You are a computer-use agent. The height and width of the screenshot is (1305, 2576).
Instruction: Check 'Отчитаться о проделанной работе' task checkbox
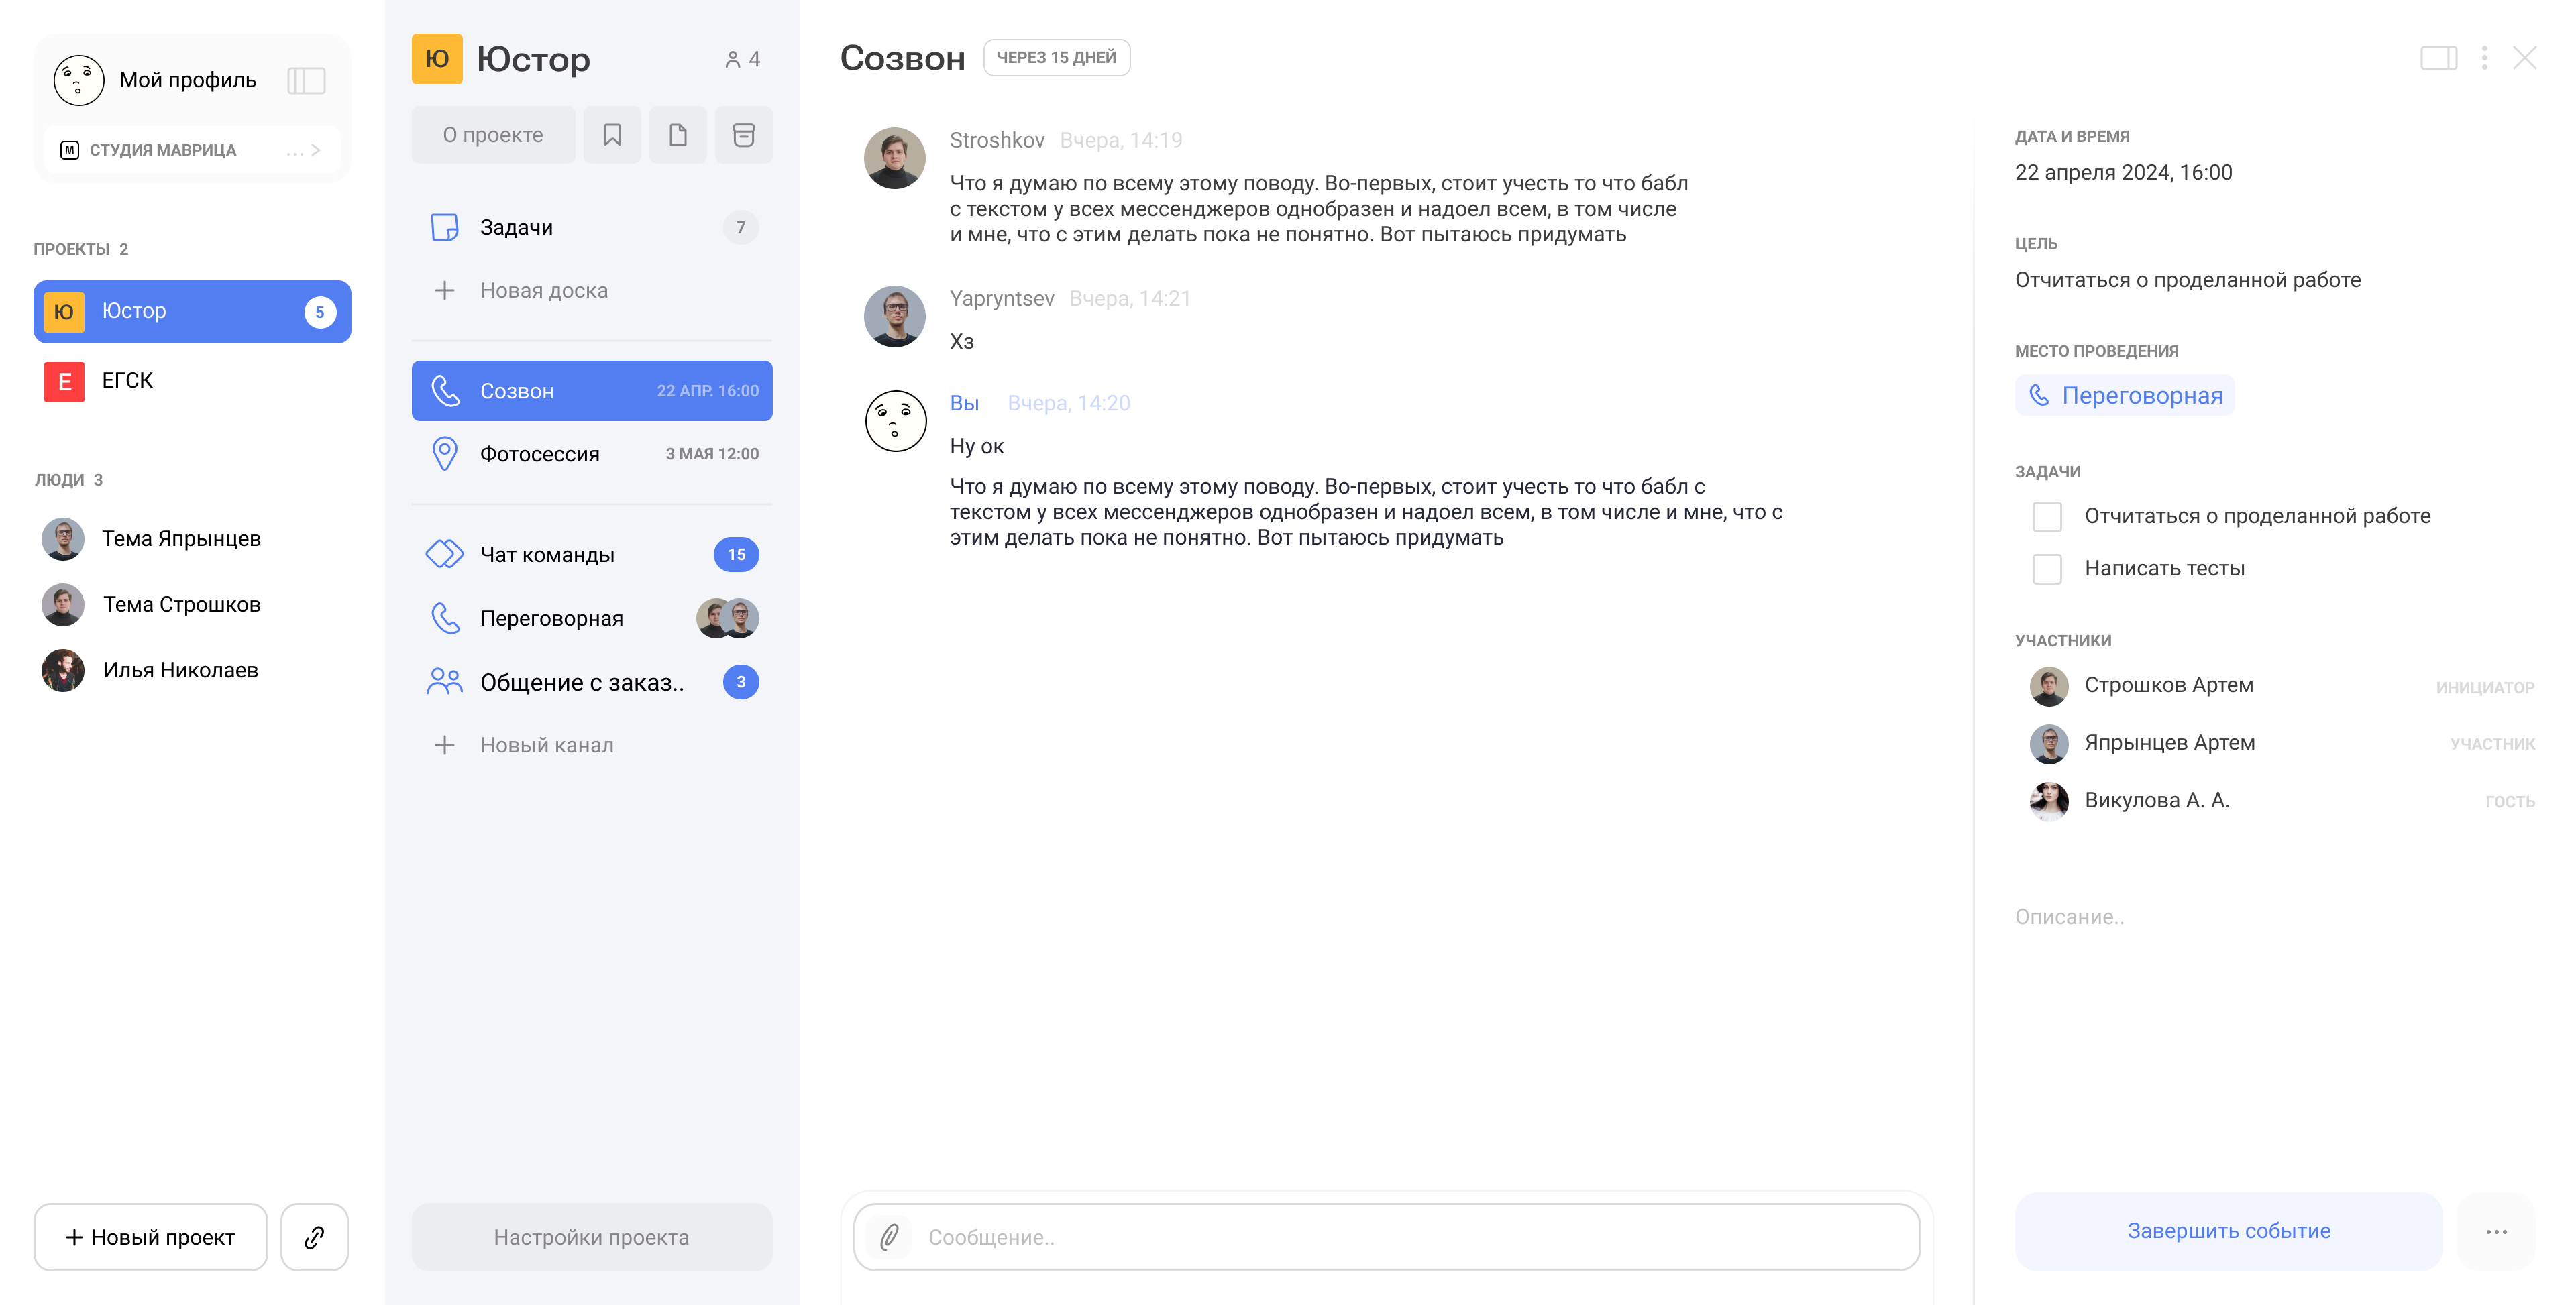2047,517
